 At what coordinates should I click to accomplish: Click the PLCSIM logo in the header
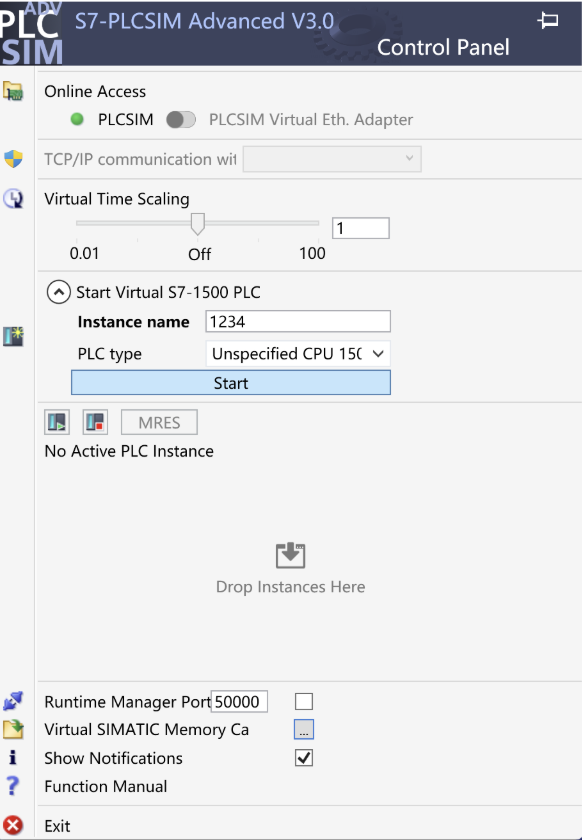32,33
